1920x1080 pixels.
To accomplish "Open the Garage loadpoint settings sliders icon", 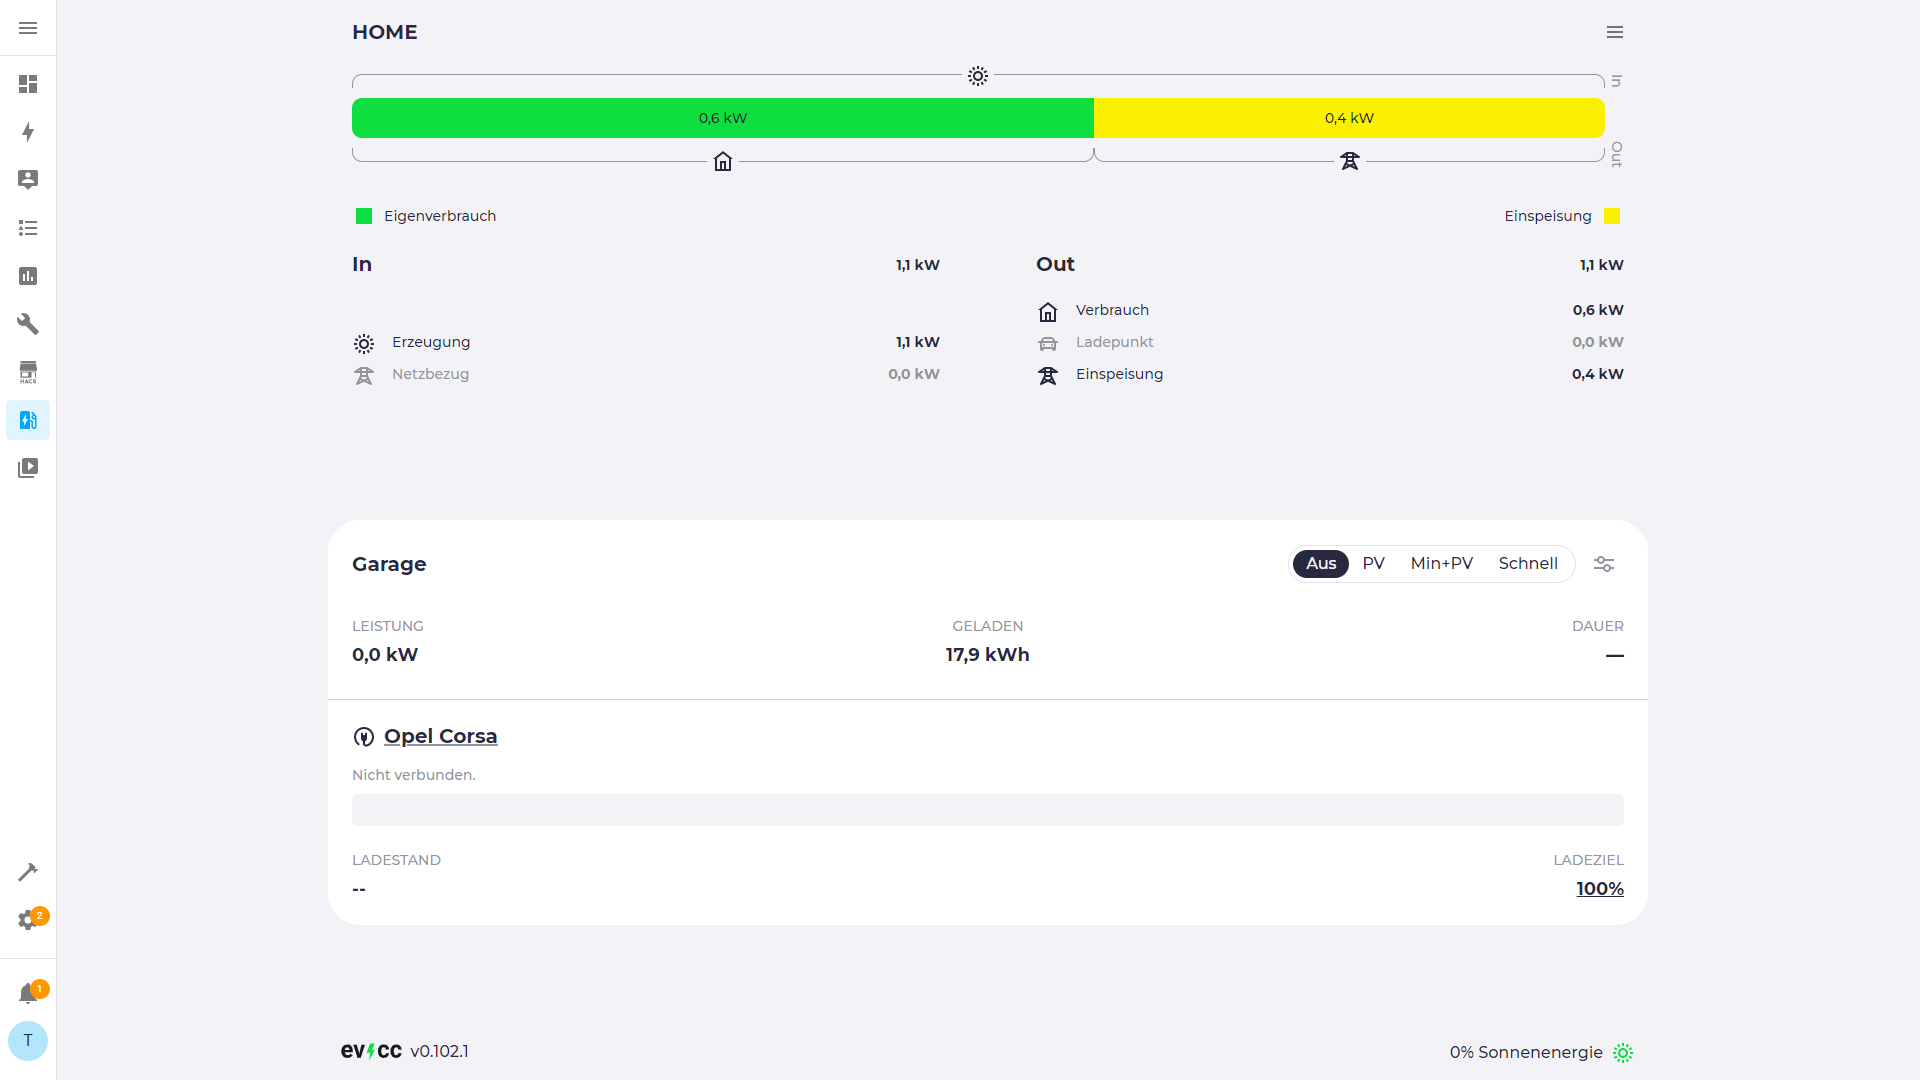I will (1604, 564).
